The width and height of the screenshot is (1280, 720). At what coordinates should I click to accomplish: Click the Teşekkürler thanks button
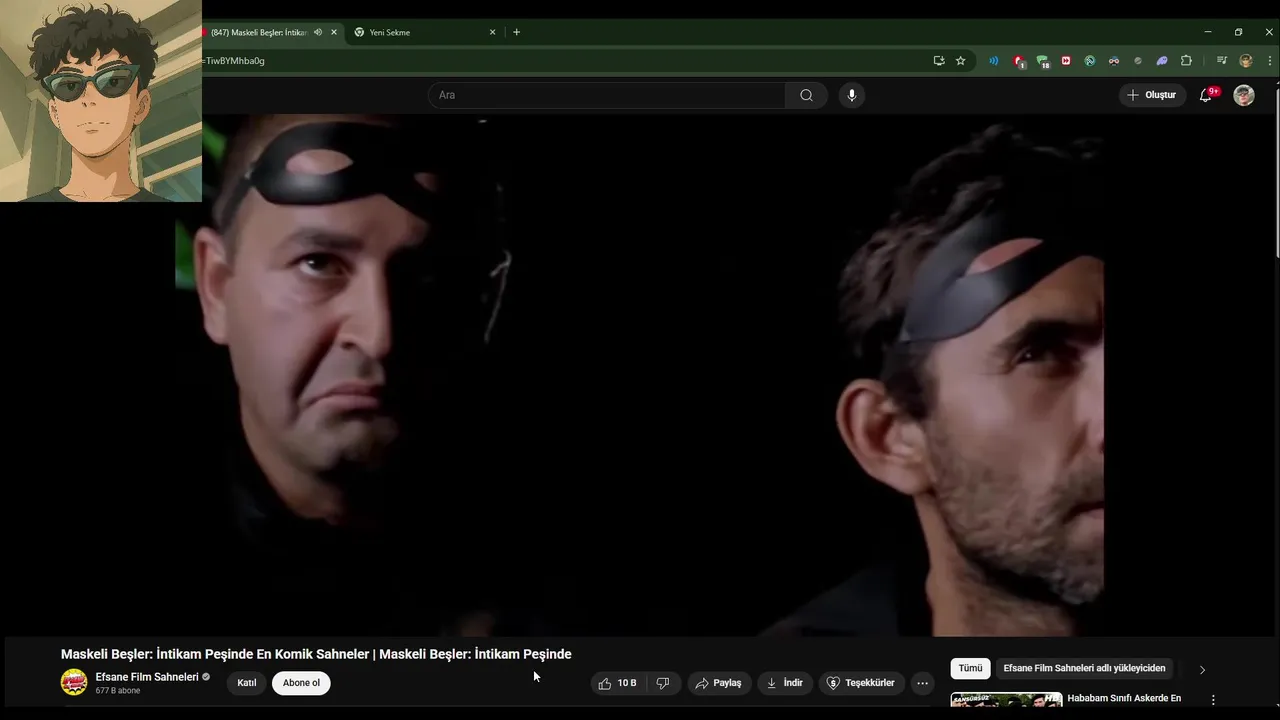pos(861,683)
